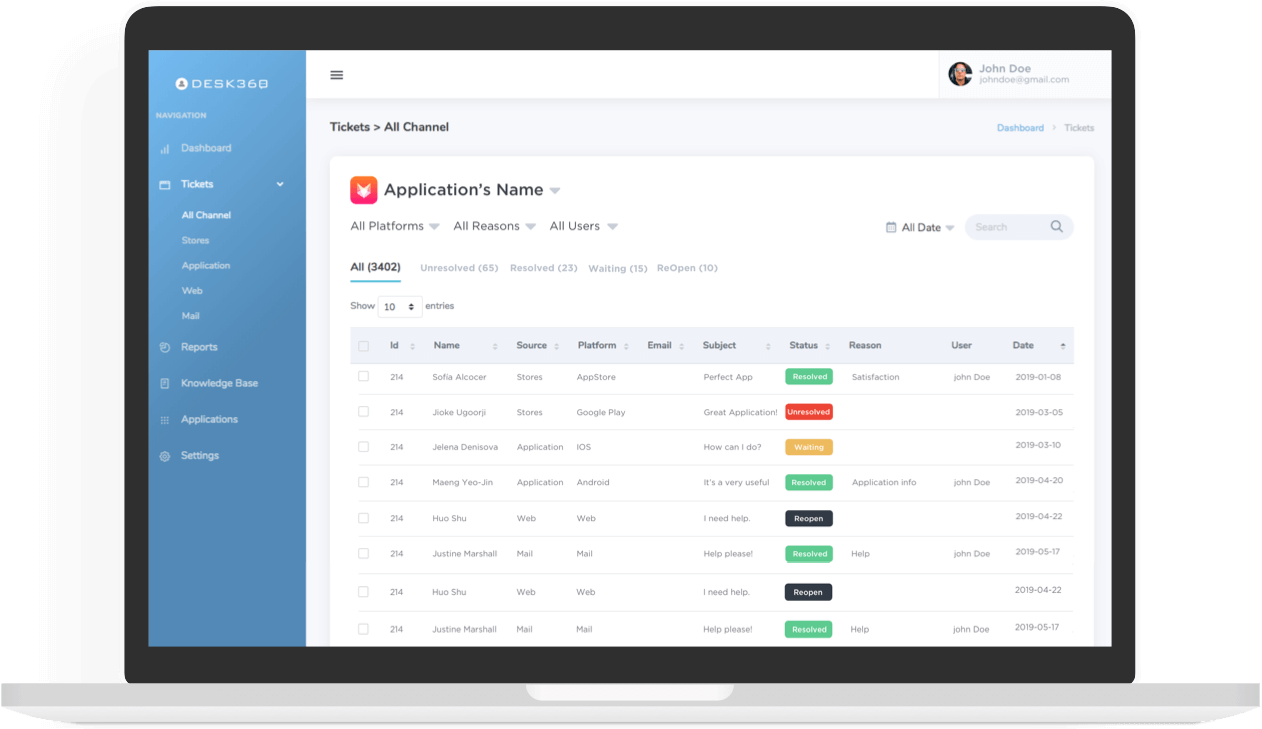Image resolution: width=1262 pixels, height=729 pixels.
Task: Open the Show entries count selector
Action: click(x=400, y=307)
